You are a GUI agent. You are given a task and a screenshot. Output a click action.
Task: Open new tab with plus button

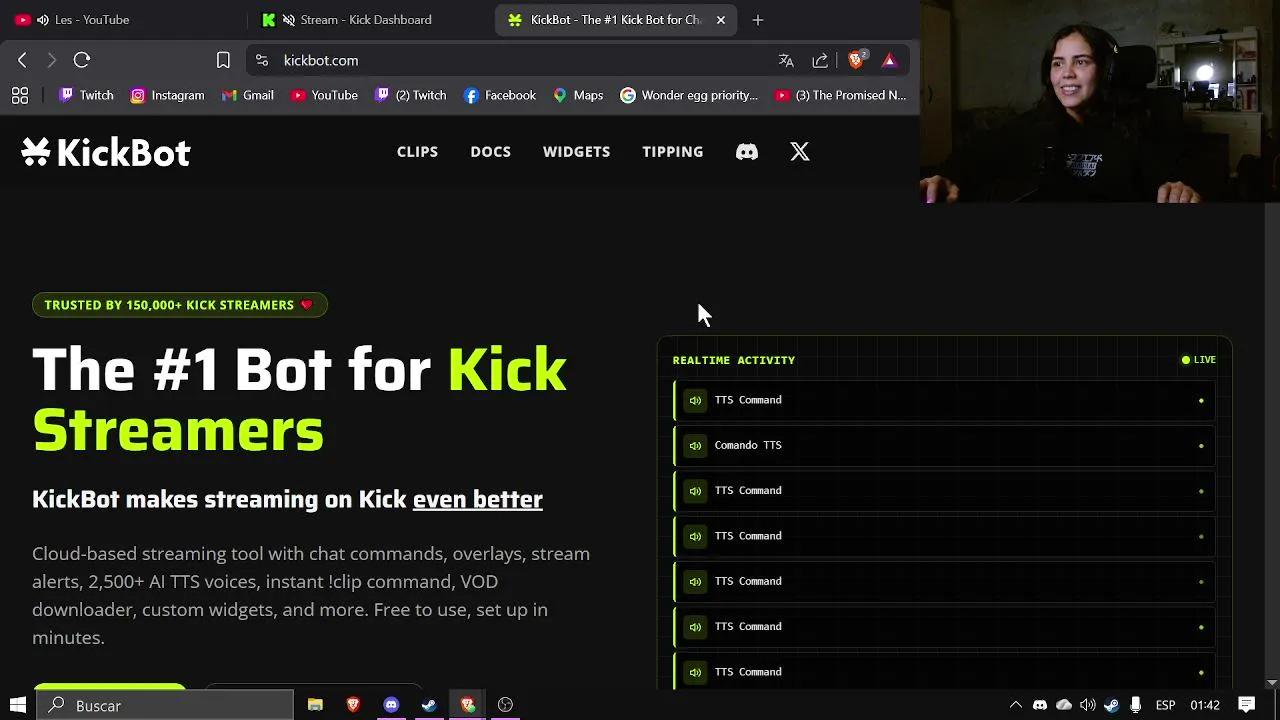[757, 20]
